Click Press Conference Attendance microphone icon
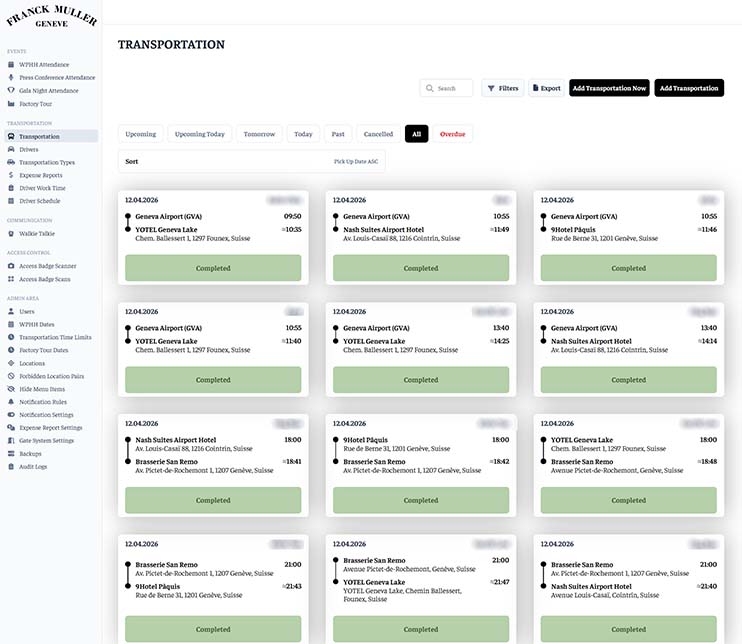Screen dimensions: 742x644 click(11, 77)
